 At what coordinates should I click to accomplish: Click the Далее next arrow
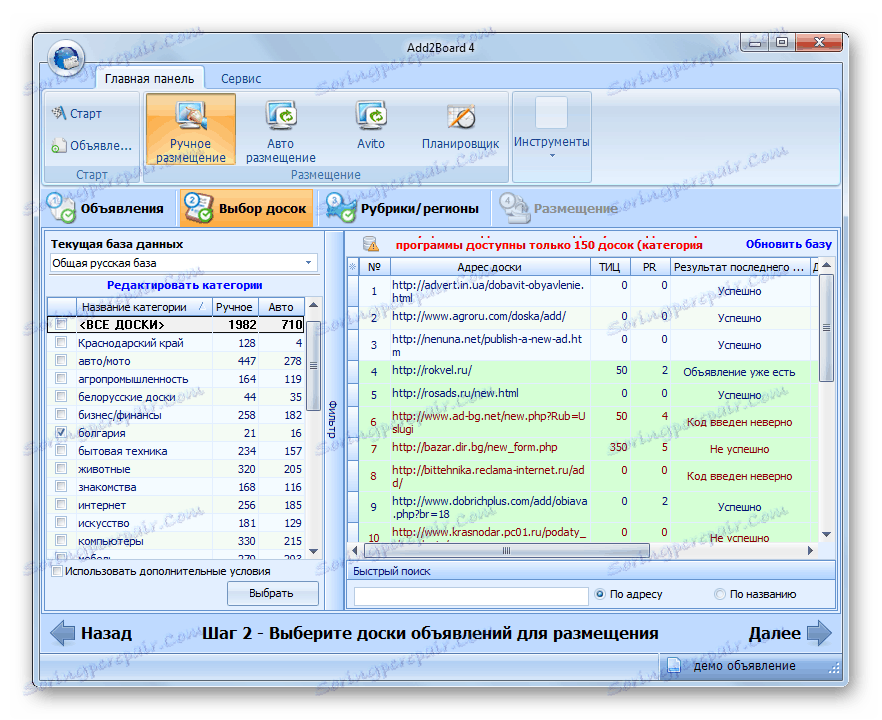pos(820,633)
